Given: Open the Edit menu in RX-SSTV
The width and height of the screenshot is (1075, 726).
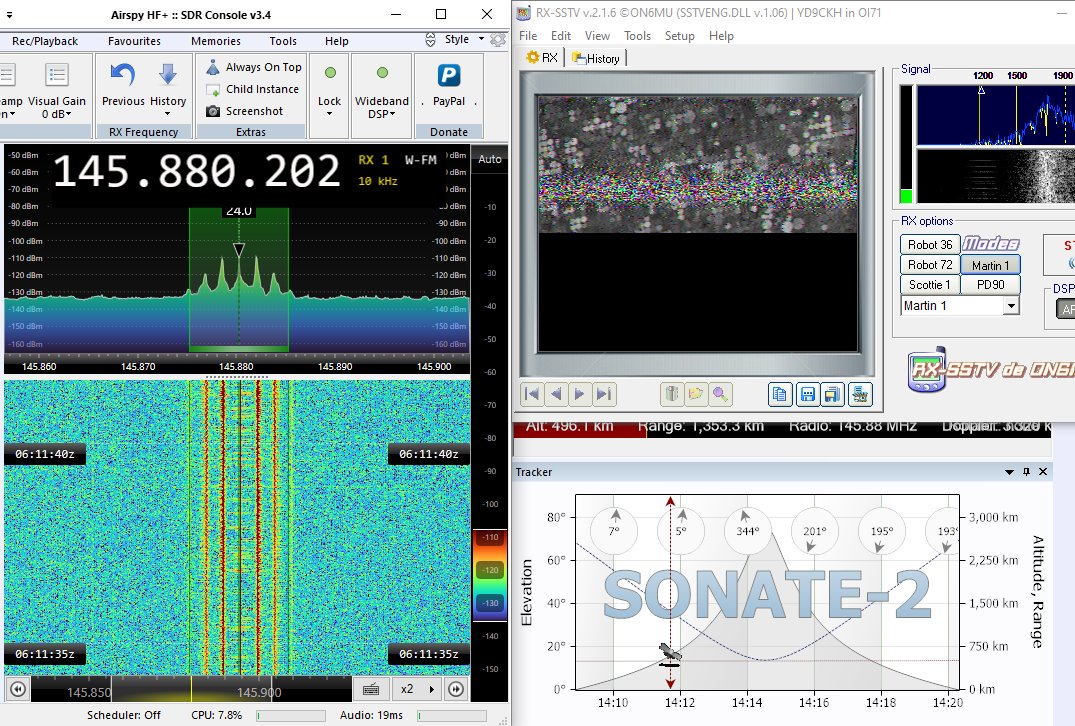Looking at the screenshot, I should click(x=561, y=36).
